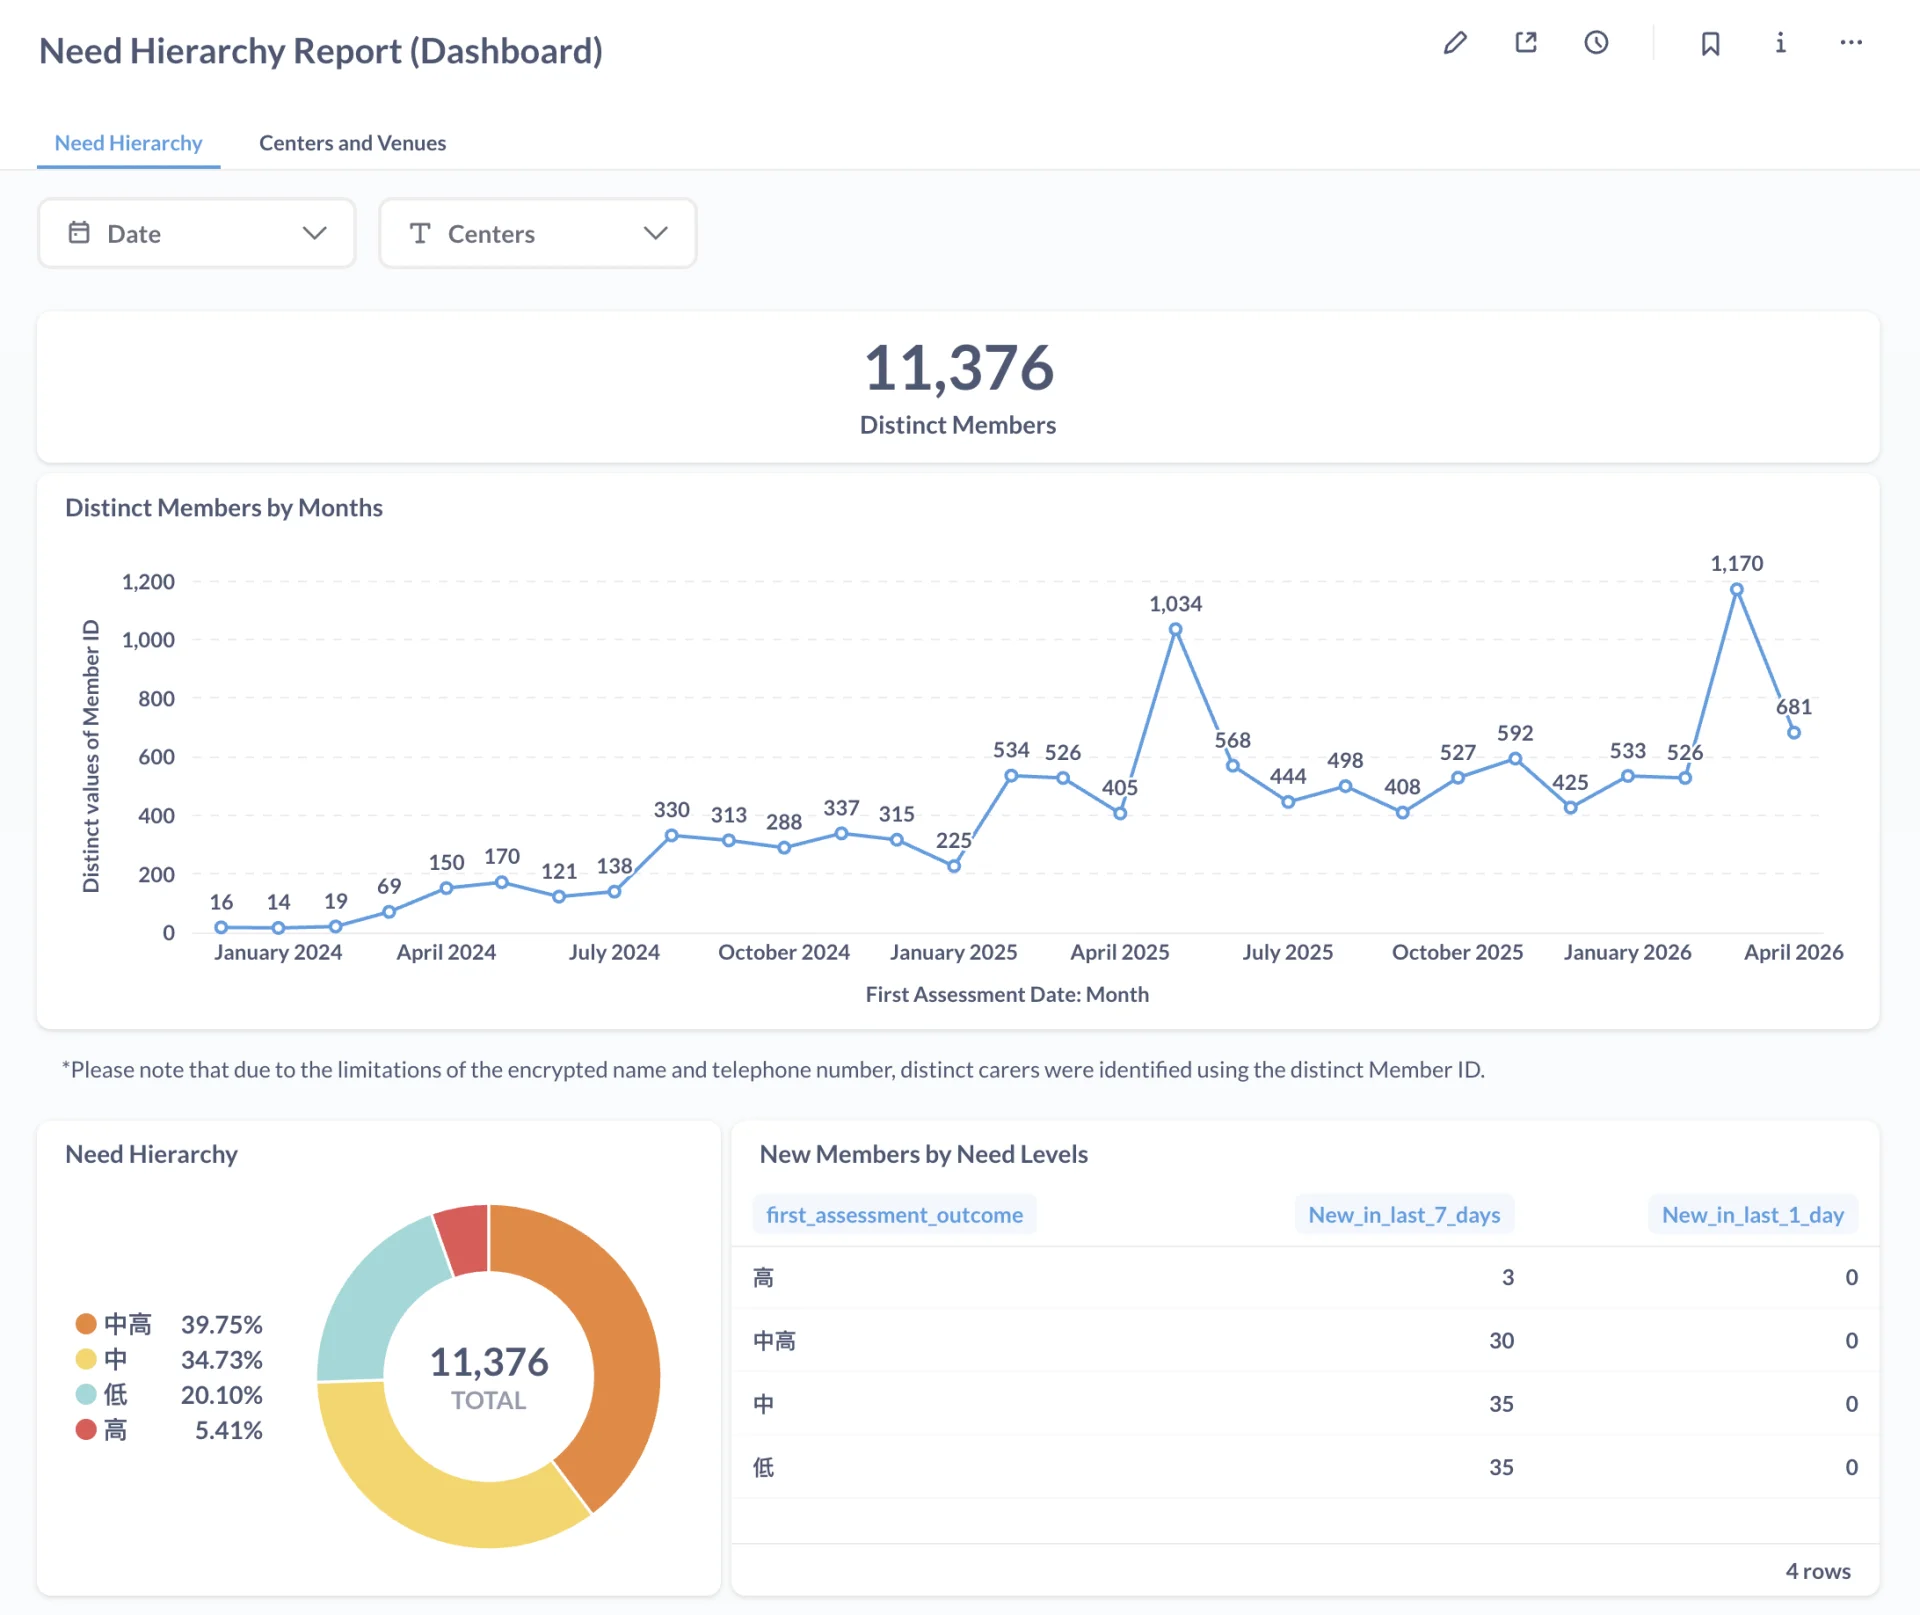Click the 11,376 TOTAL donut center
The height and width of the screenshot is (1615, 1920).
489,1377
